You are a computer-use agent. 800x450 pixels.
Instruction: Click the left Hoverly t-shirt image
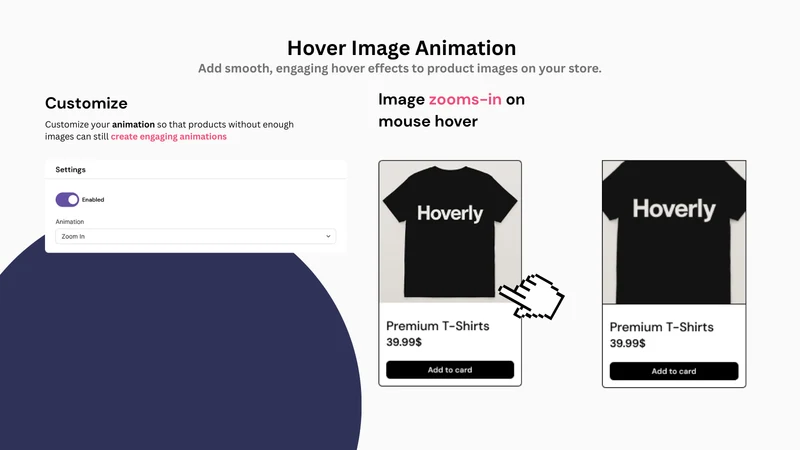[x=449, y=232]
